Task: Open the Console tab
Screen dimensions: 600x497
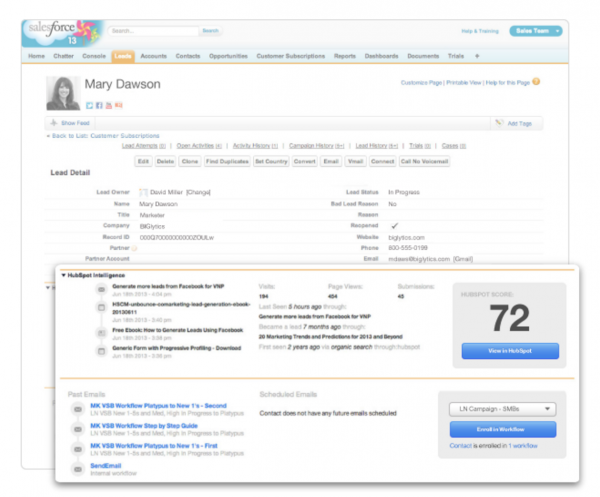Action: pos(94,56)
